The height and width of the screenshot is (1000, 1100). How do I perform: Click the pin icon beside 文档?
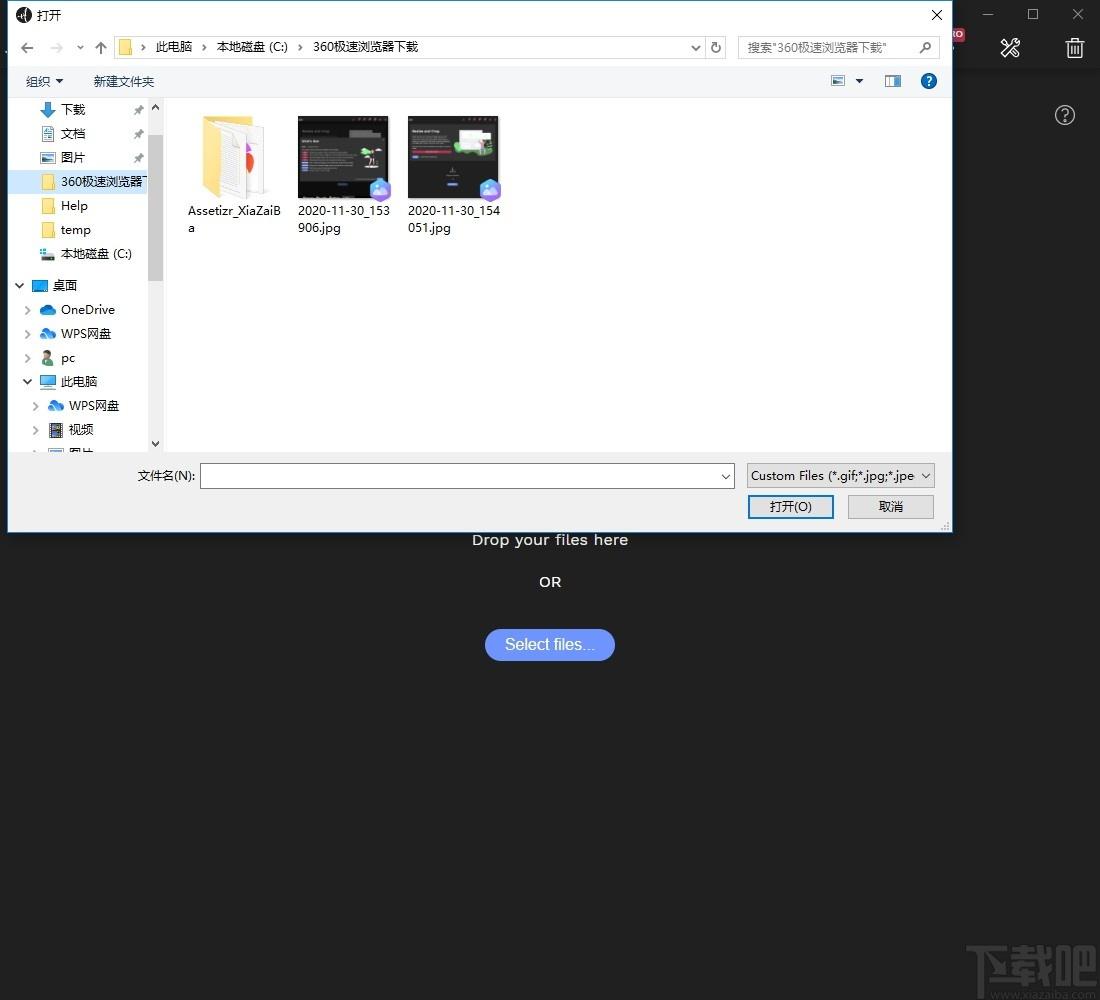[x=138, y=134]
